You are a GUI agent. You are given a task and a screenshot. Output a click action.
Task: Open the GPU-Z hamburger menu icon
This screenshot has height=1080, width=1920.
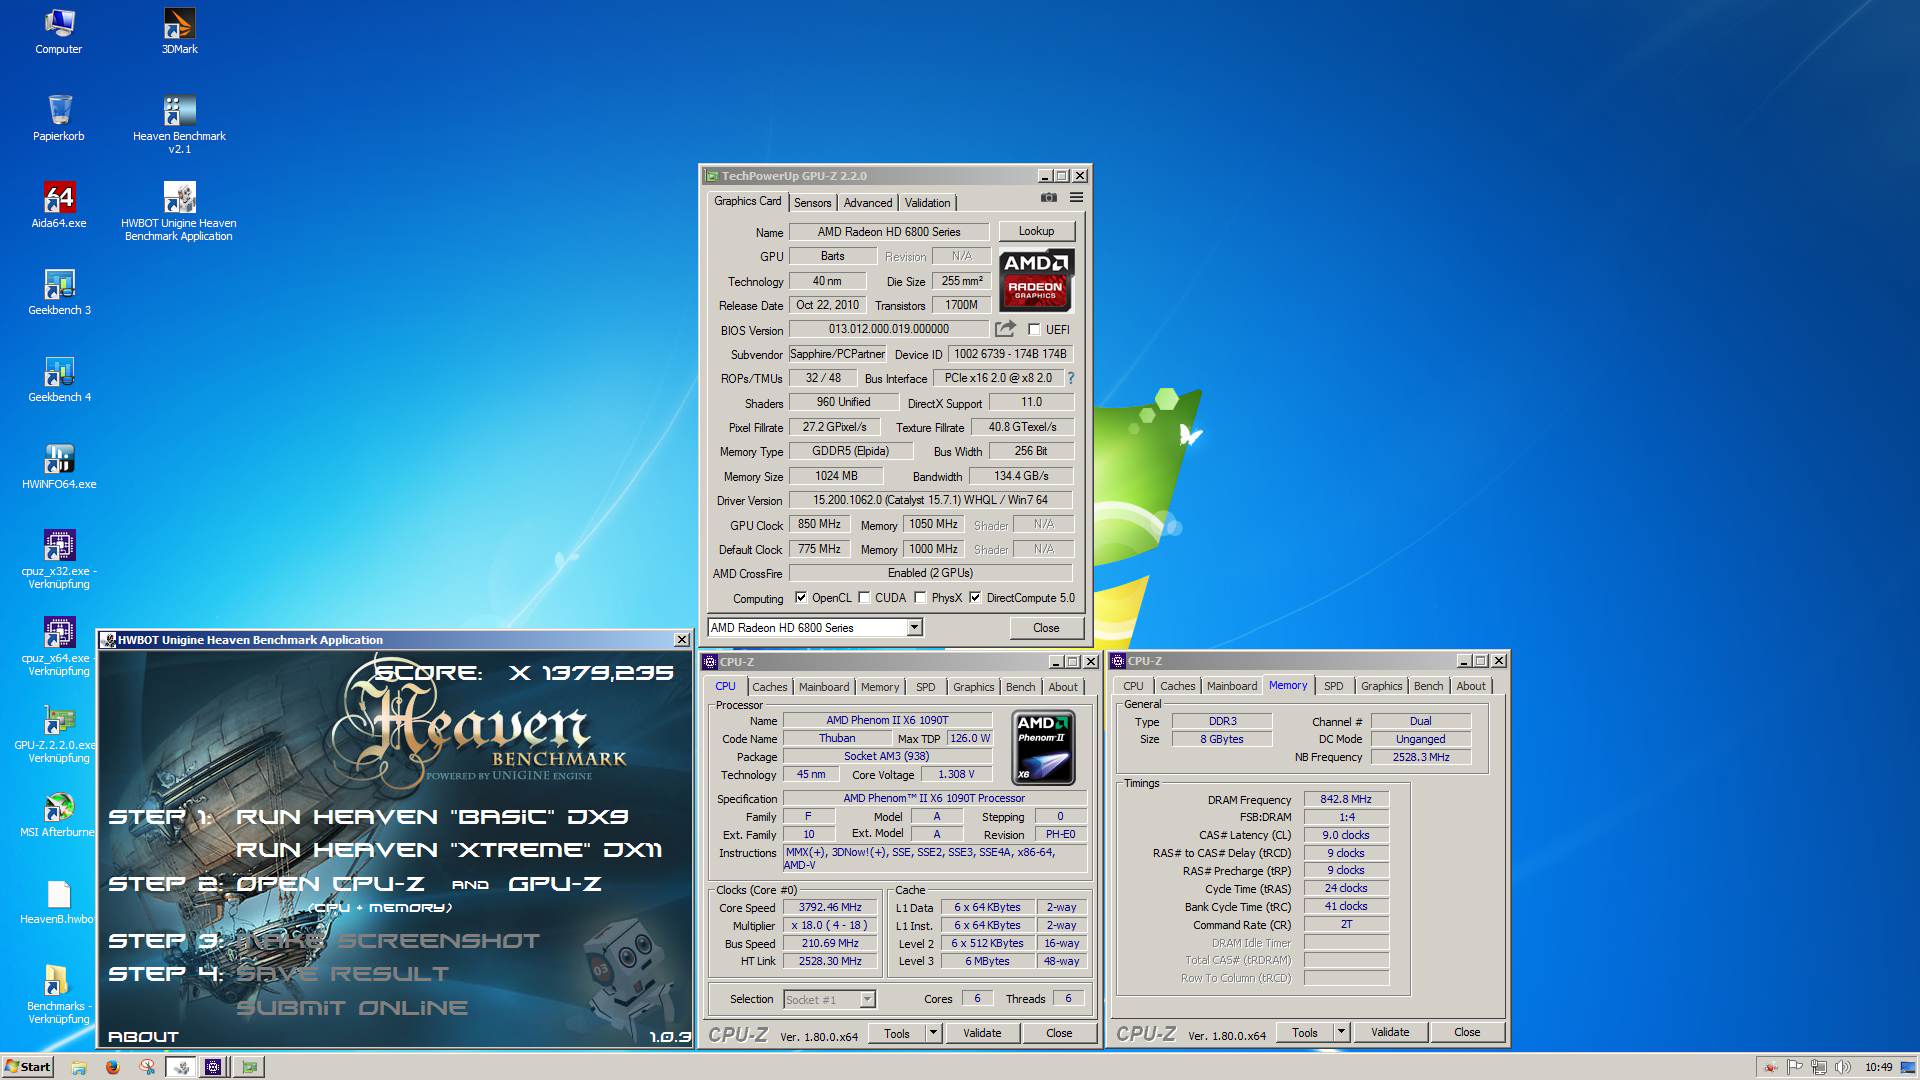point(1076,198)
